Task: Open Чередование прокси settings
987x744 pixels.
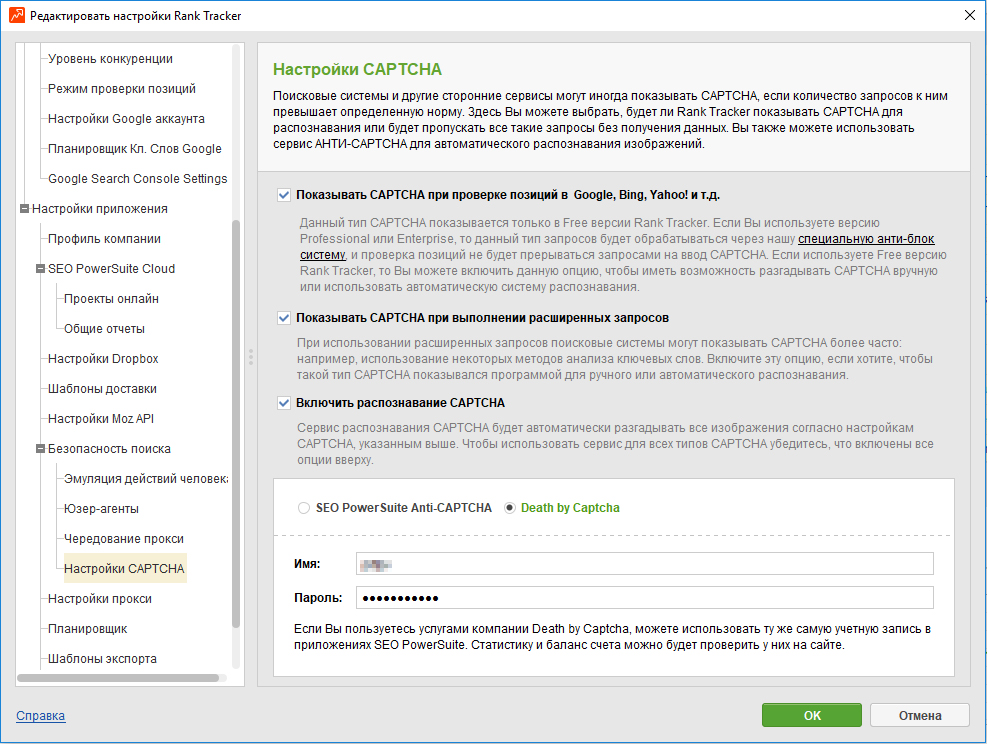Action: click(x=123, y=539)
